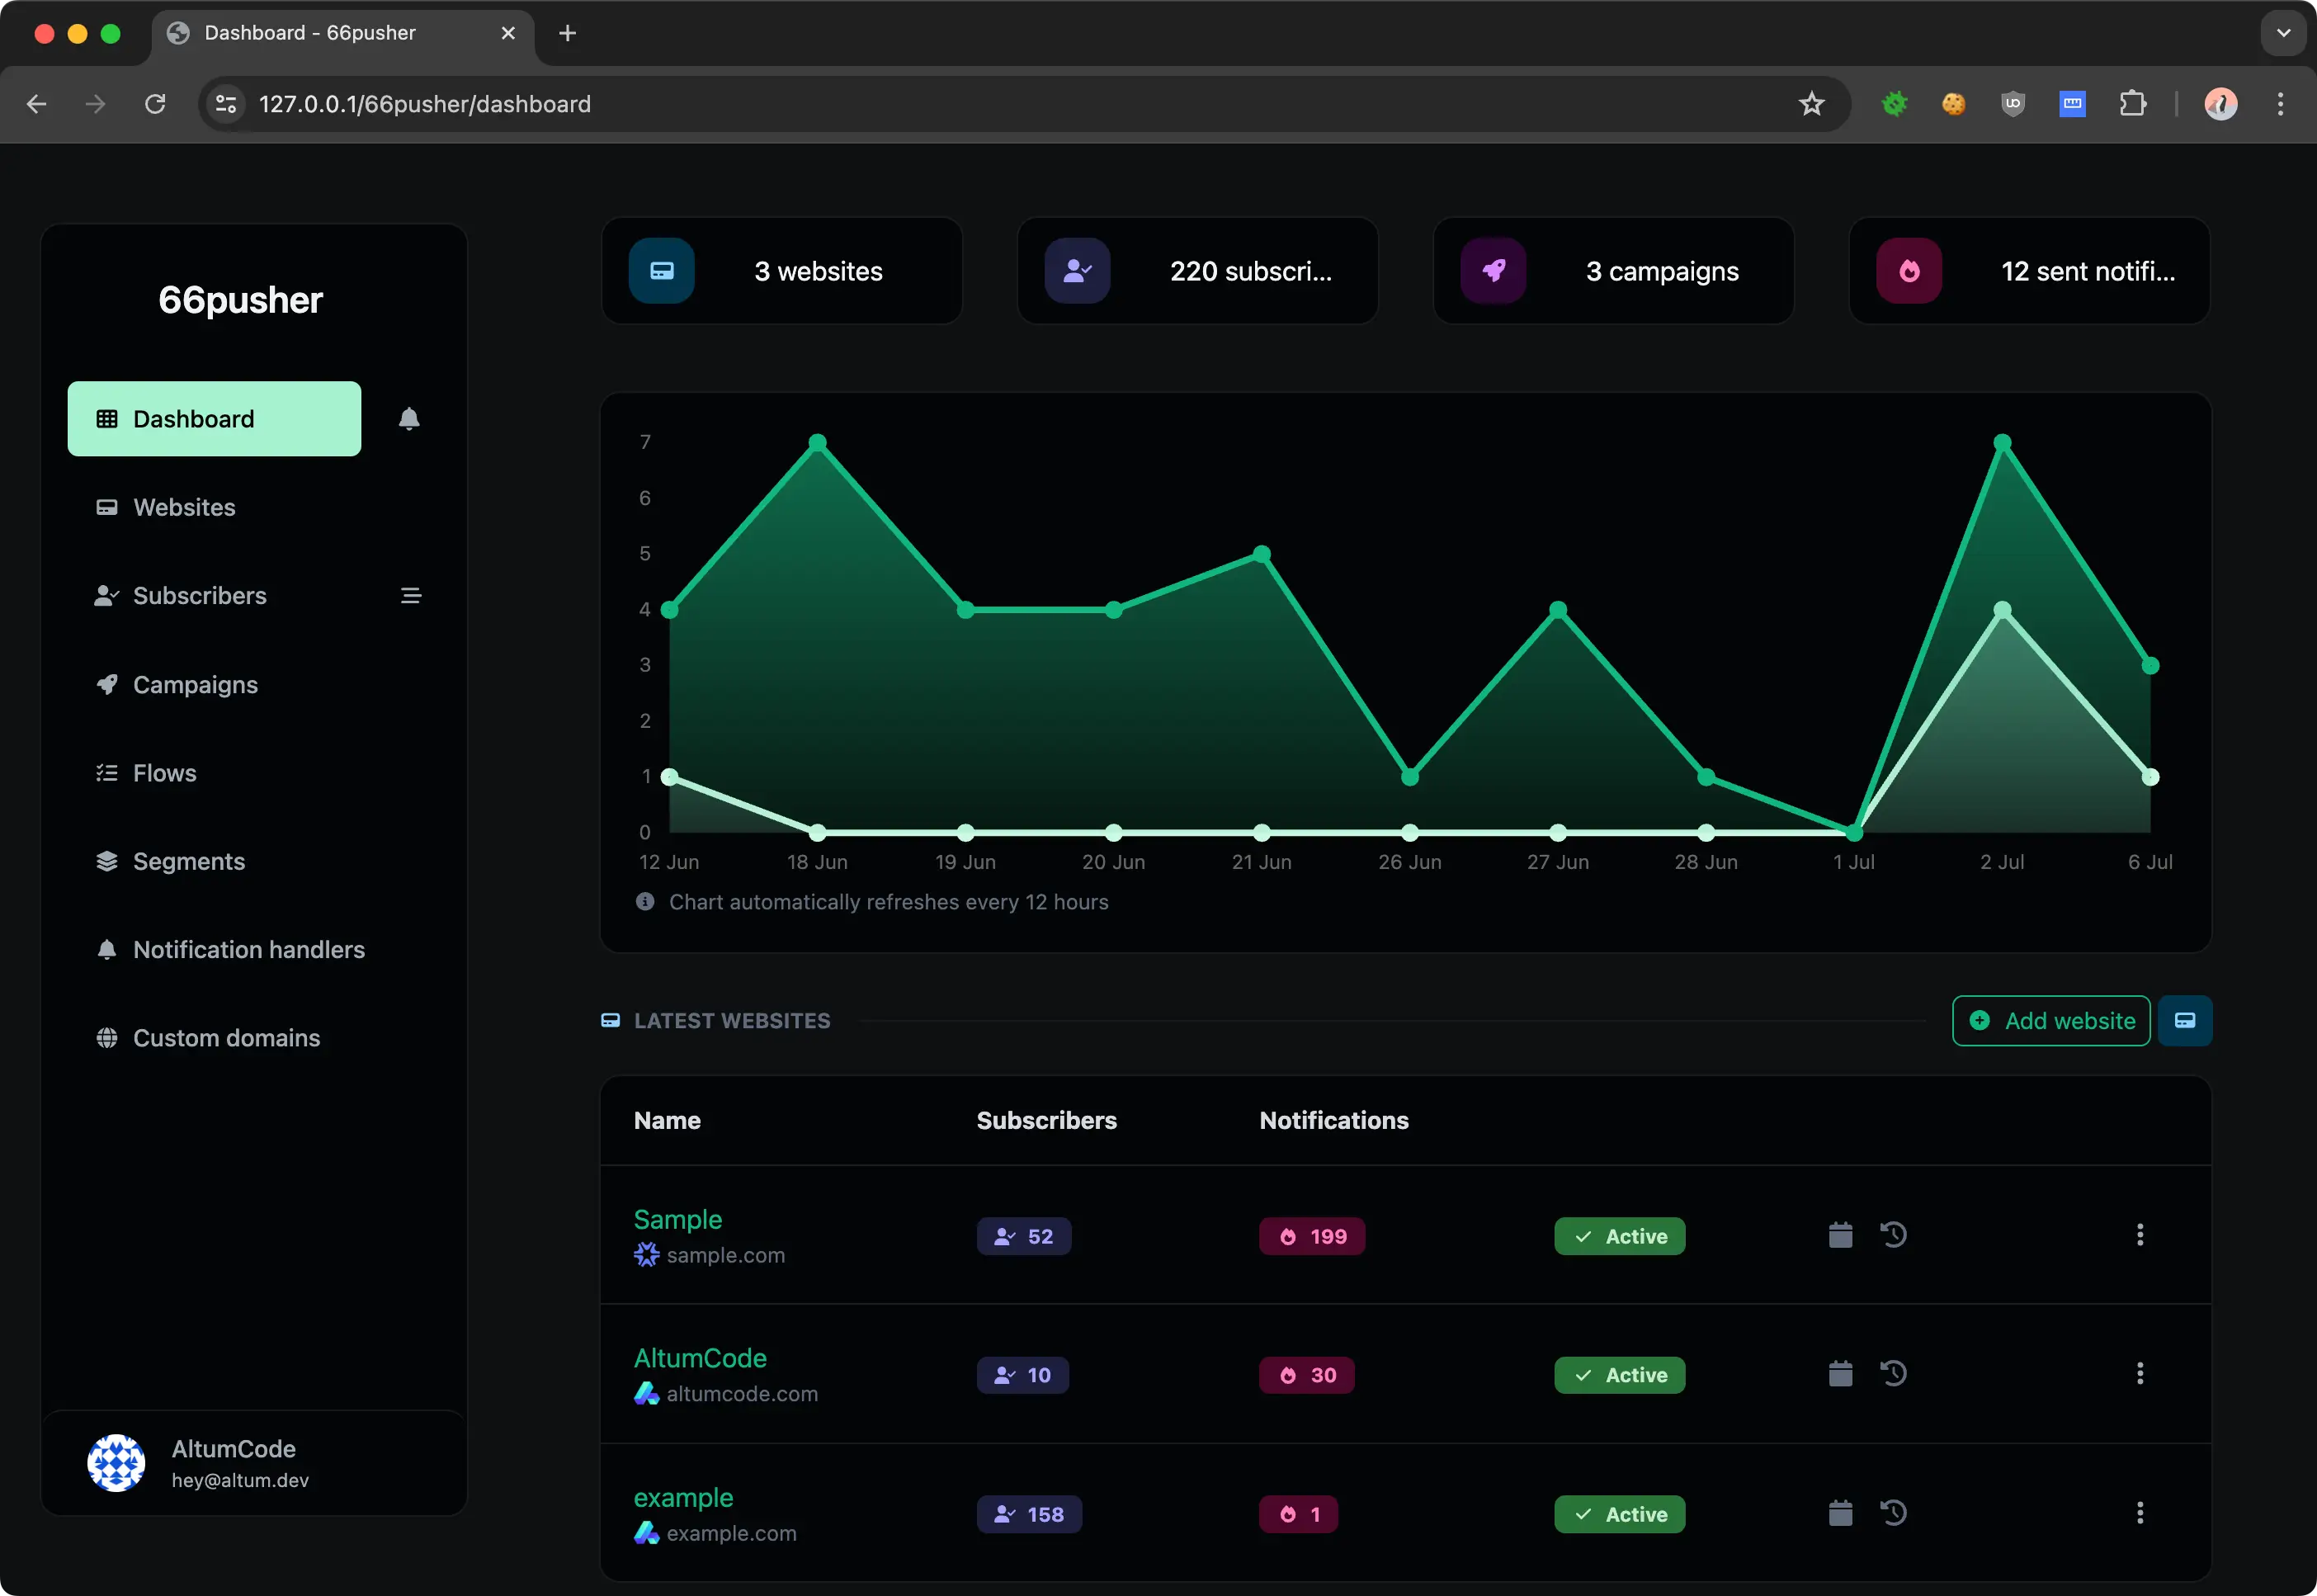Select the Segments layers icon
Image resolution: width=2317 pixels, height=1596 pixels.
(107, 861)
